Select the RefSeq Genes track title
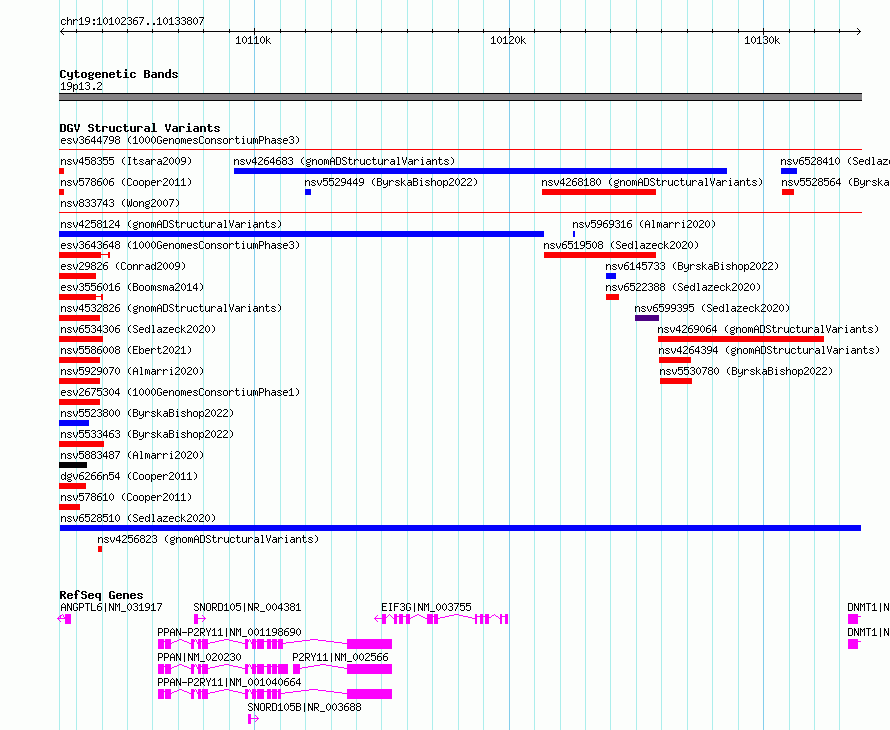Screen dimensions: 890x730 coord(101,595)
